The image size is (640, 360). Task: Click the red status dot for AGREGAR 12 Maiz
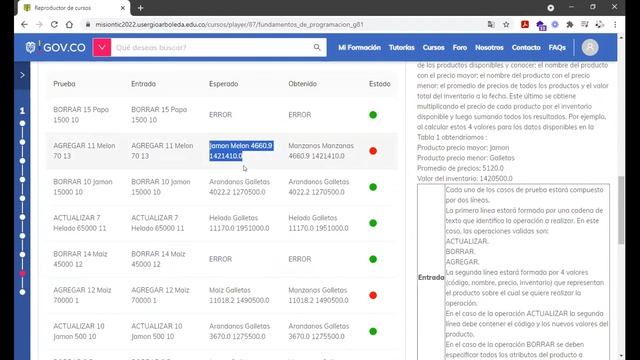click(x=373, y=295)
